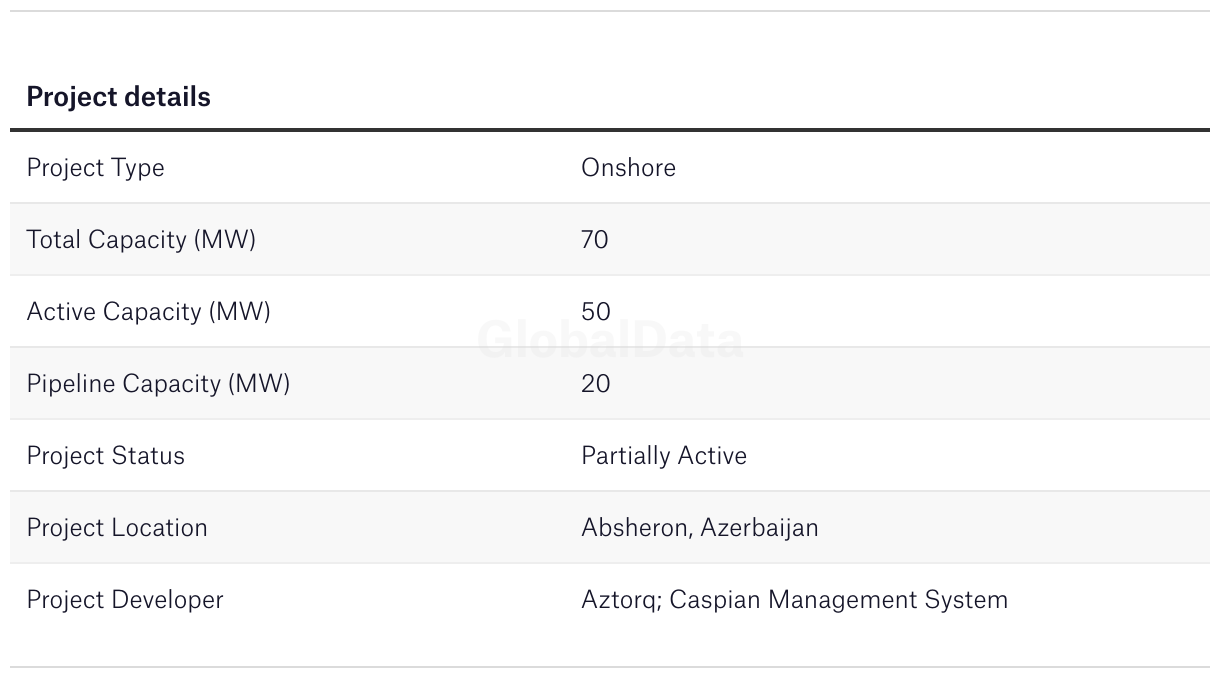Viewport: 1220px width, 678px height.
Task: Select the total capacity value "70"
Action: click(x=594, y=240)
